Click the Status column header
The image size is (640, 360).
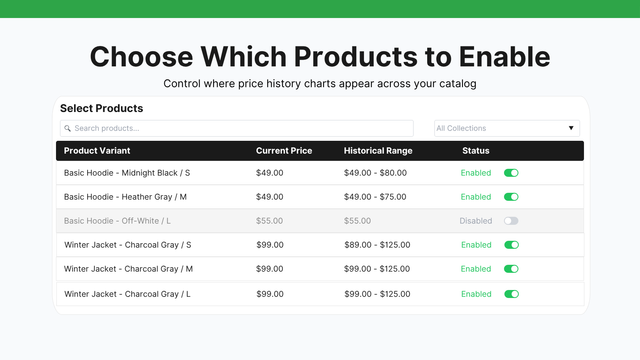click(476, 151)
